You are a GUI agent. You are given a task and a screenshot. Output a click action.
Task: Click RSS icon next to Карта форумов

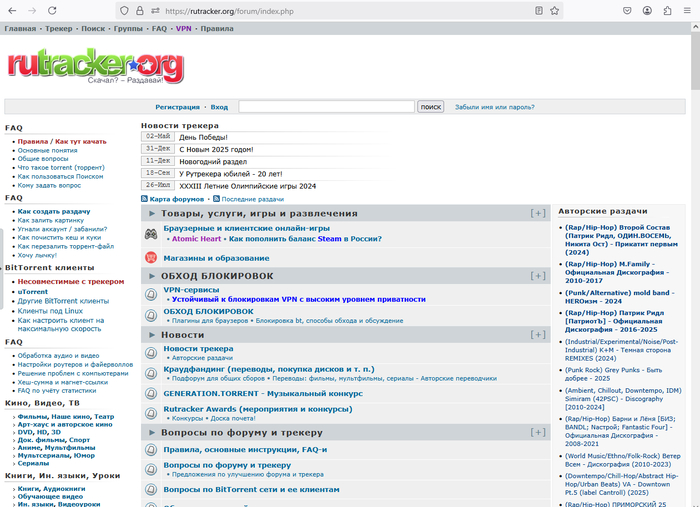144,199
